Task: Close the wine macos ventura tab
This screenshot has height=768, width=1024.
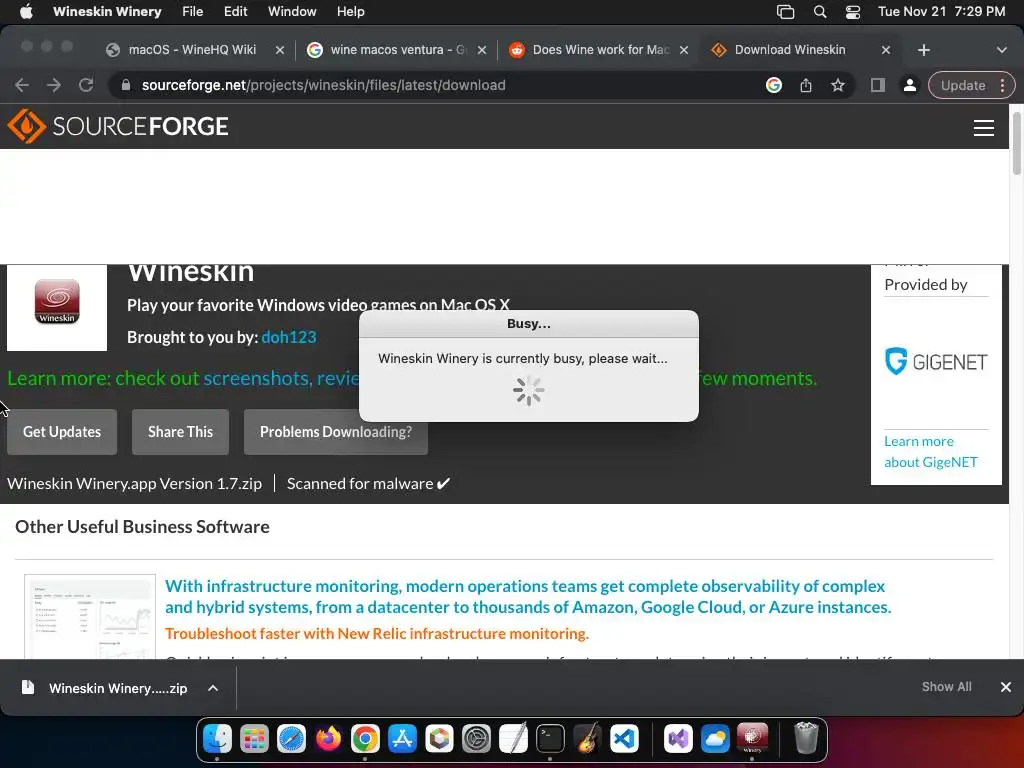Action: tap(482, 50)
